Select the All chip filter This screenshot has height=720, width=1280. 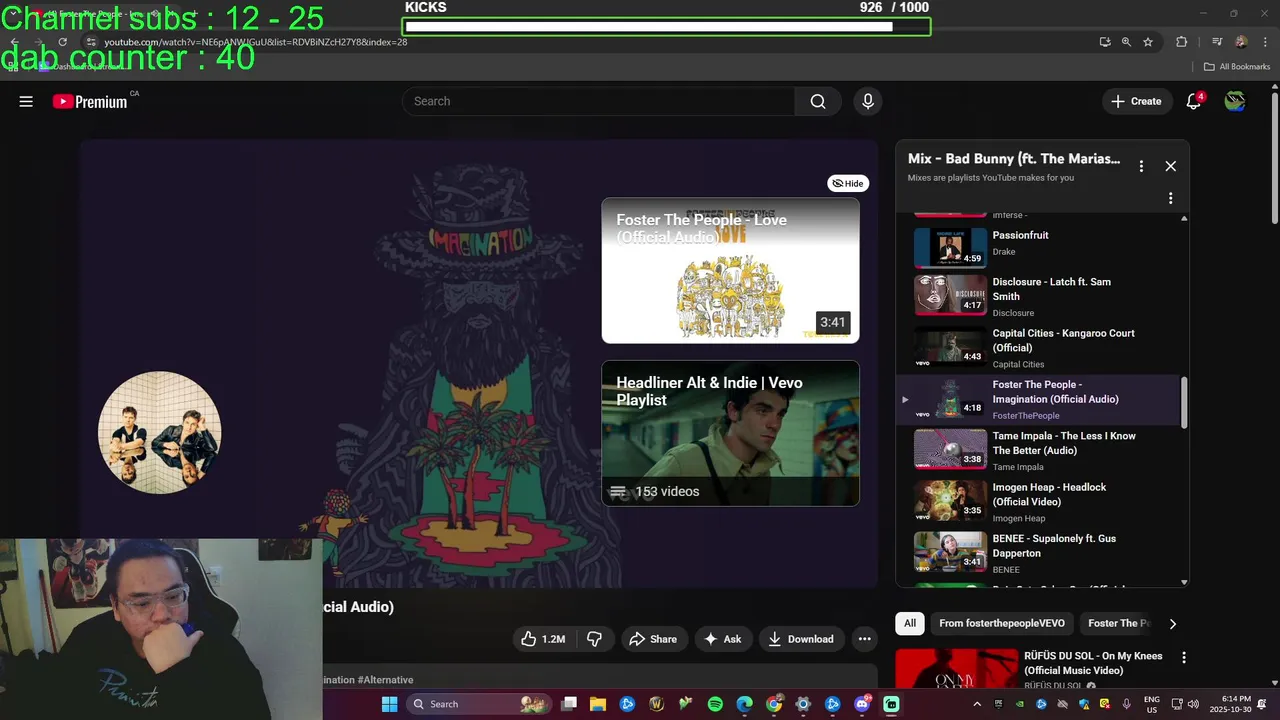click(x=910, y=623)
